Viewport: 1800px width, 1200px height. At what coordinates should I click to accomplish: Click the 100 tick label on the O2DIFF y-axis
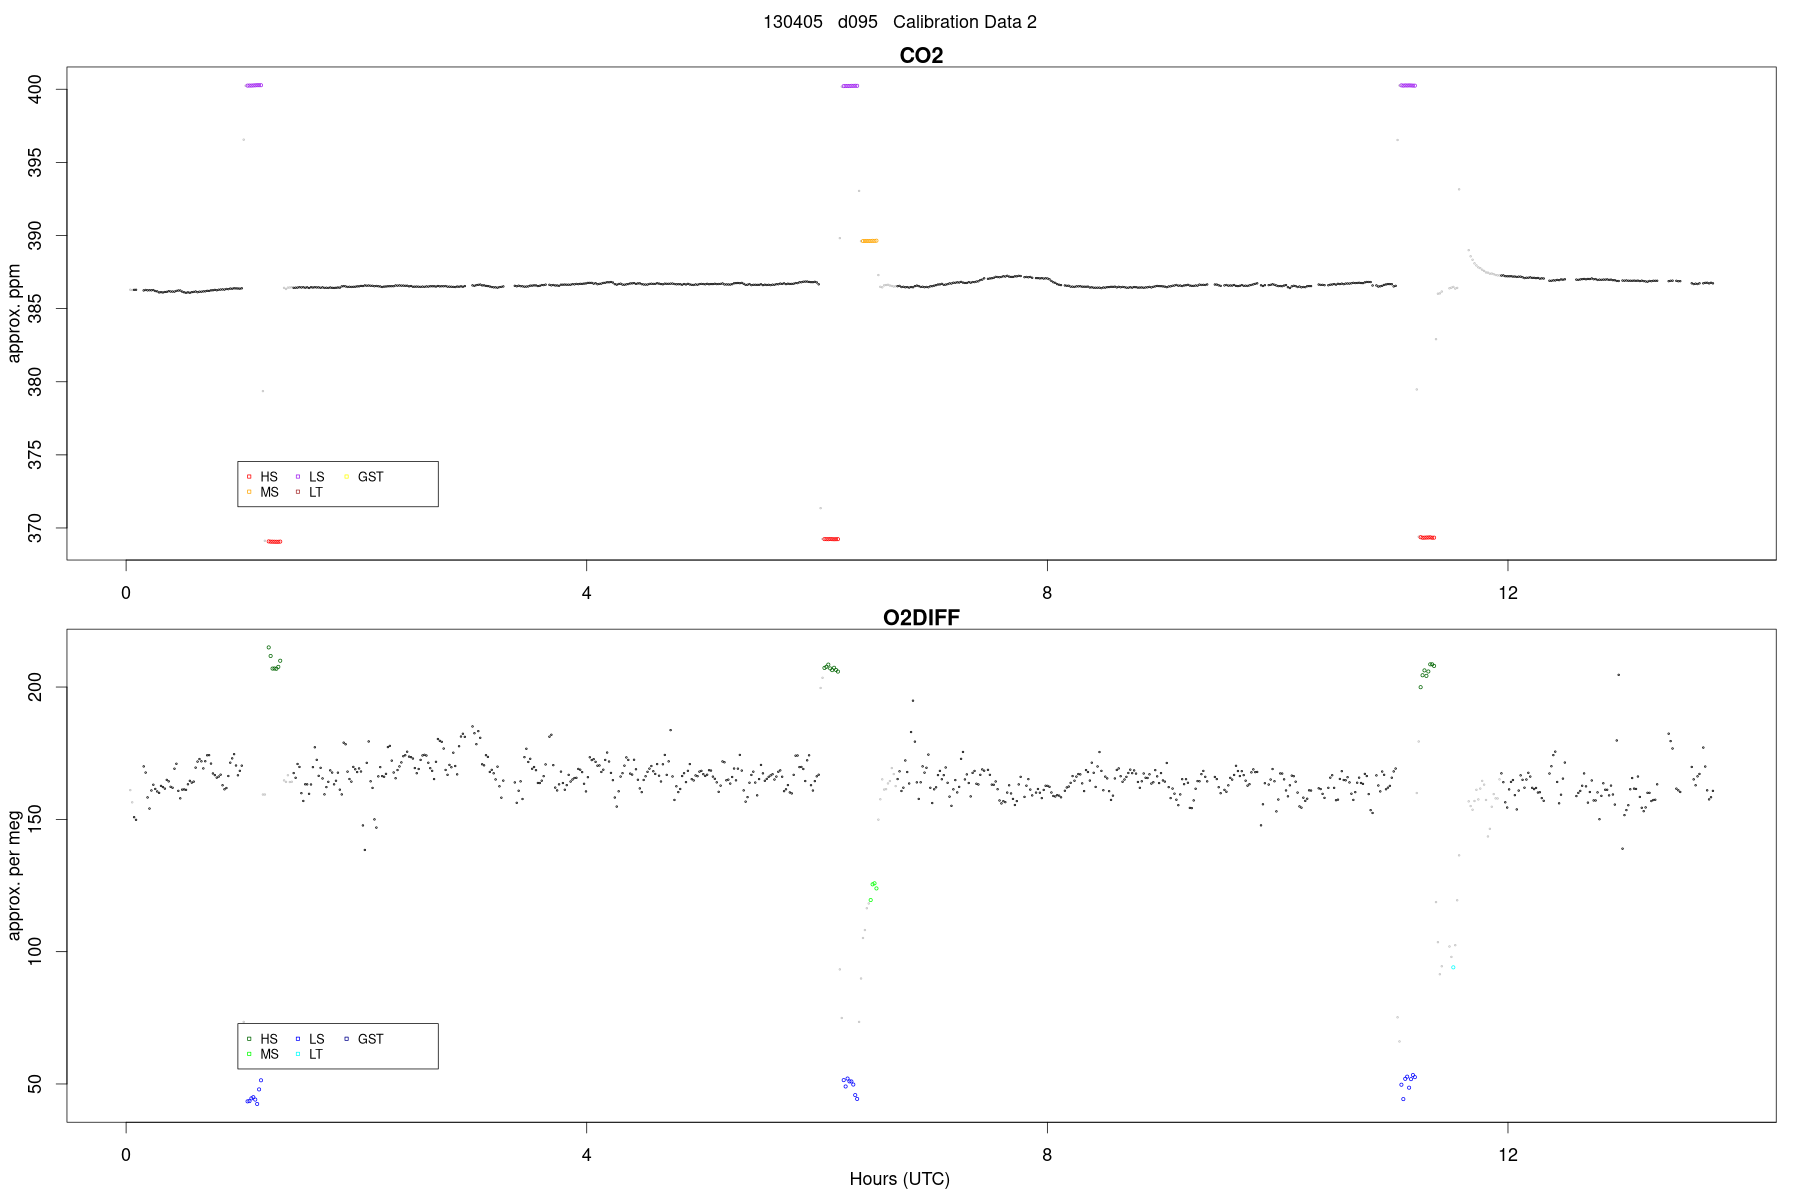click(35, 951)
